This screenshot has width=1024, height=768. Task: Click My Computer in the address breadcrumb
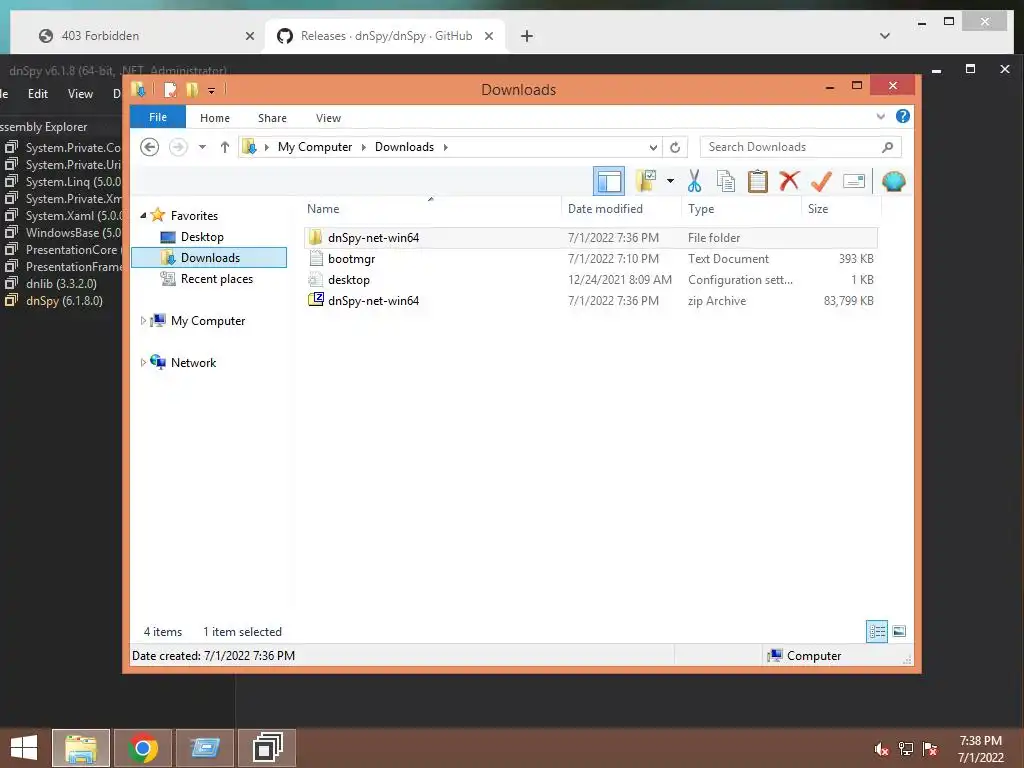(x=315, y=147)
